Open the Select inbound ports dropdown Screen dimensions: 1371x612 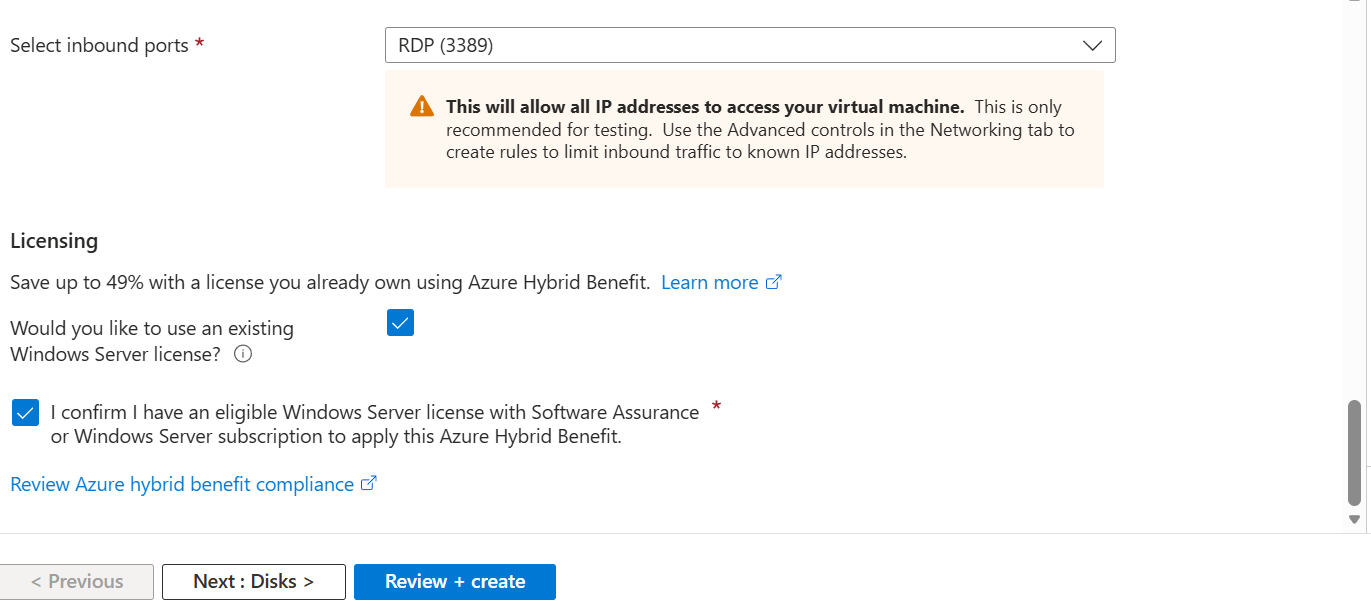(750, 46)
